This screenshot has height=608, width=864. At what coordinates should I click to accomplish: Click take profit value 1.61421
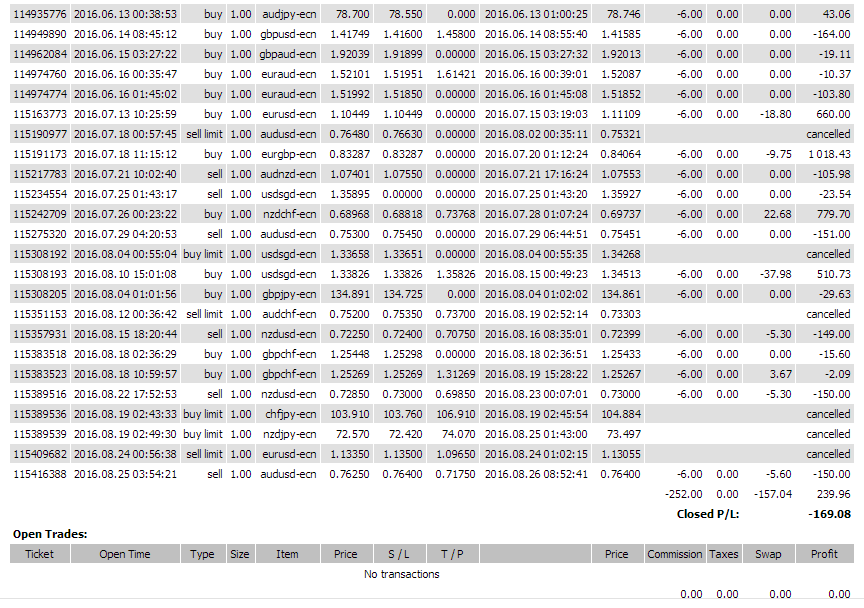(455, 74)
